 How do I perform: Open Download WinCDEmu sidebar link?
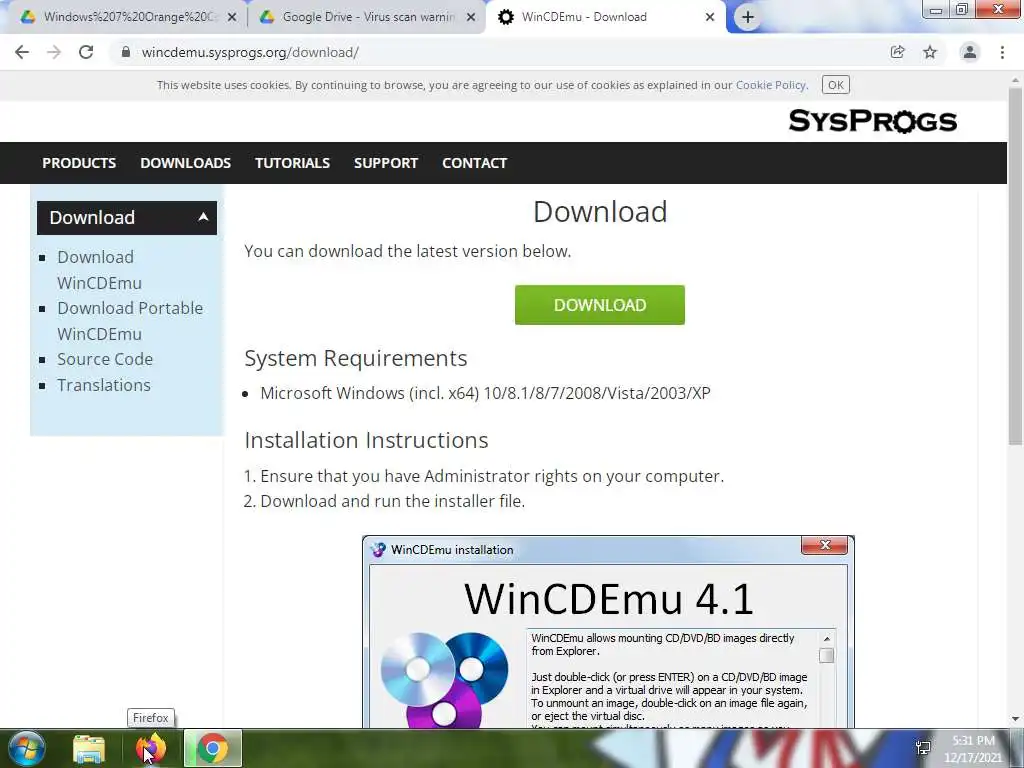click(99, 270)
